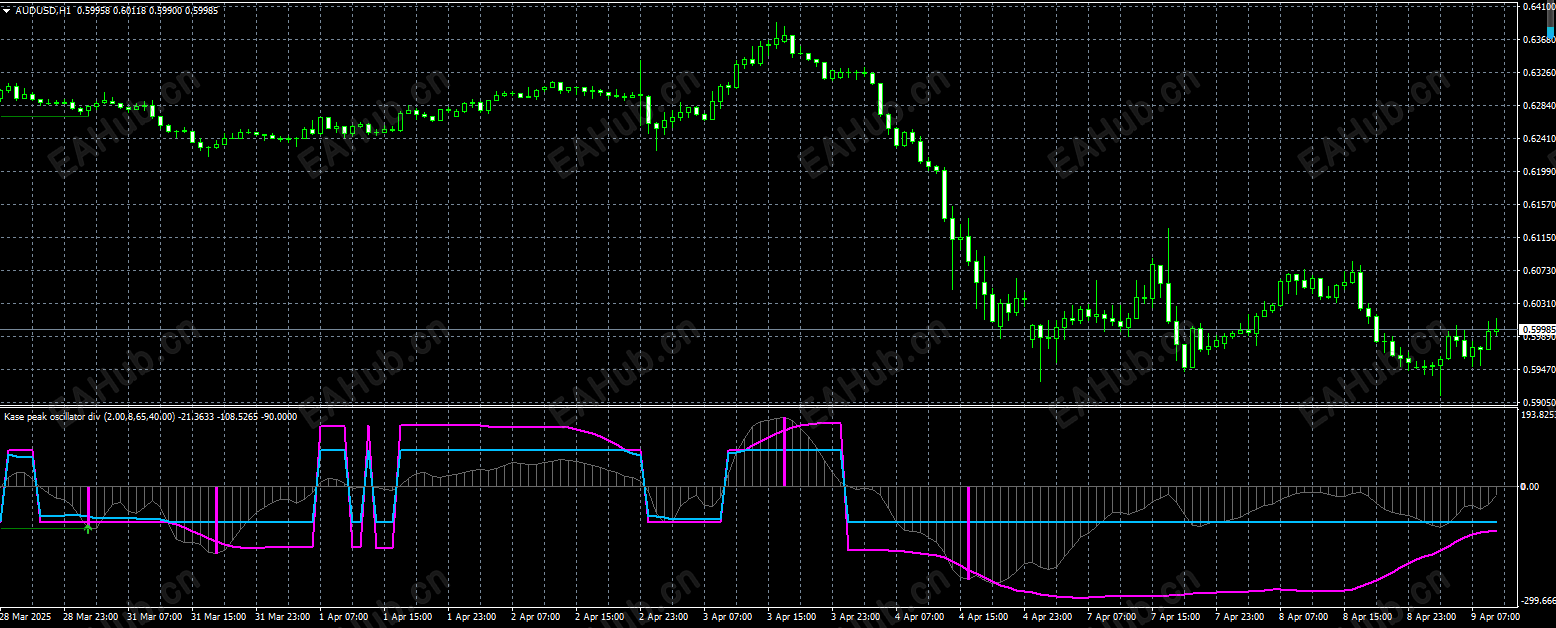Click the 0.64100 price axis label
Image resolution: width=1556 pixels, height=628 pixels.
pos(1538,6)
